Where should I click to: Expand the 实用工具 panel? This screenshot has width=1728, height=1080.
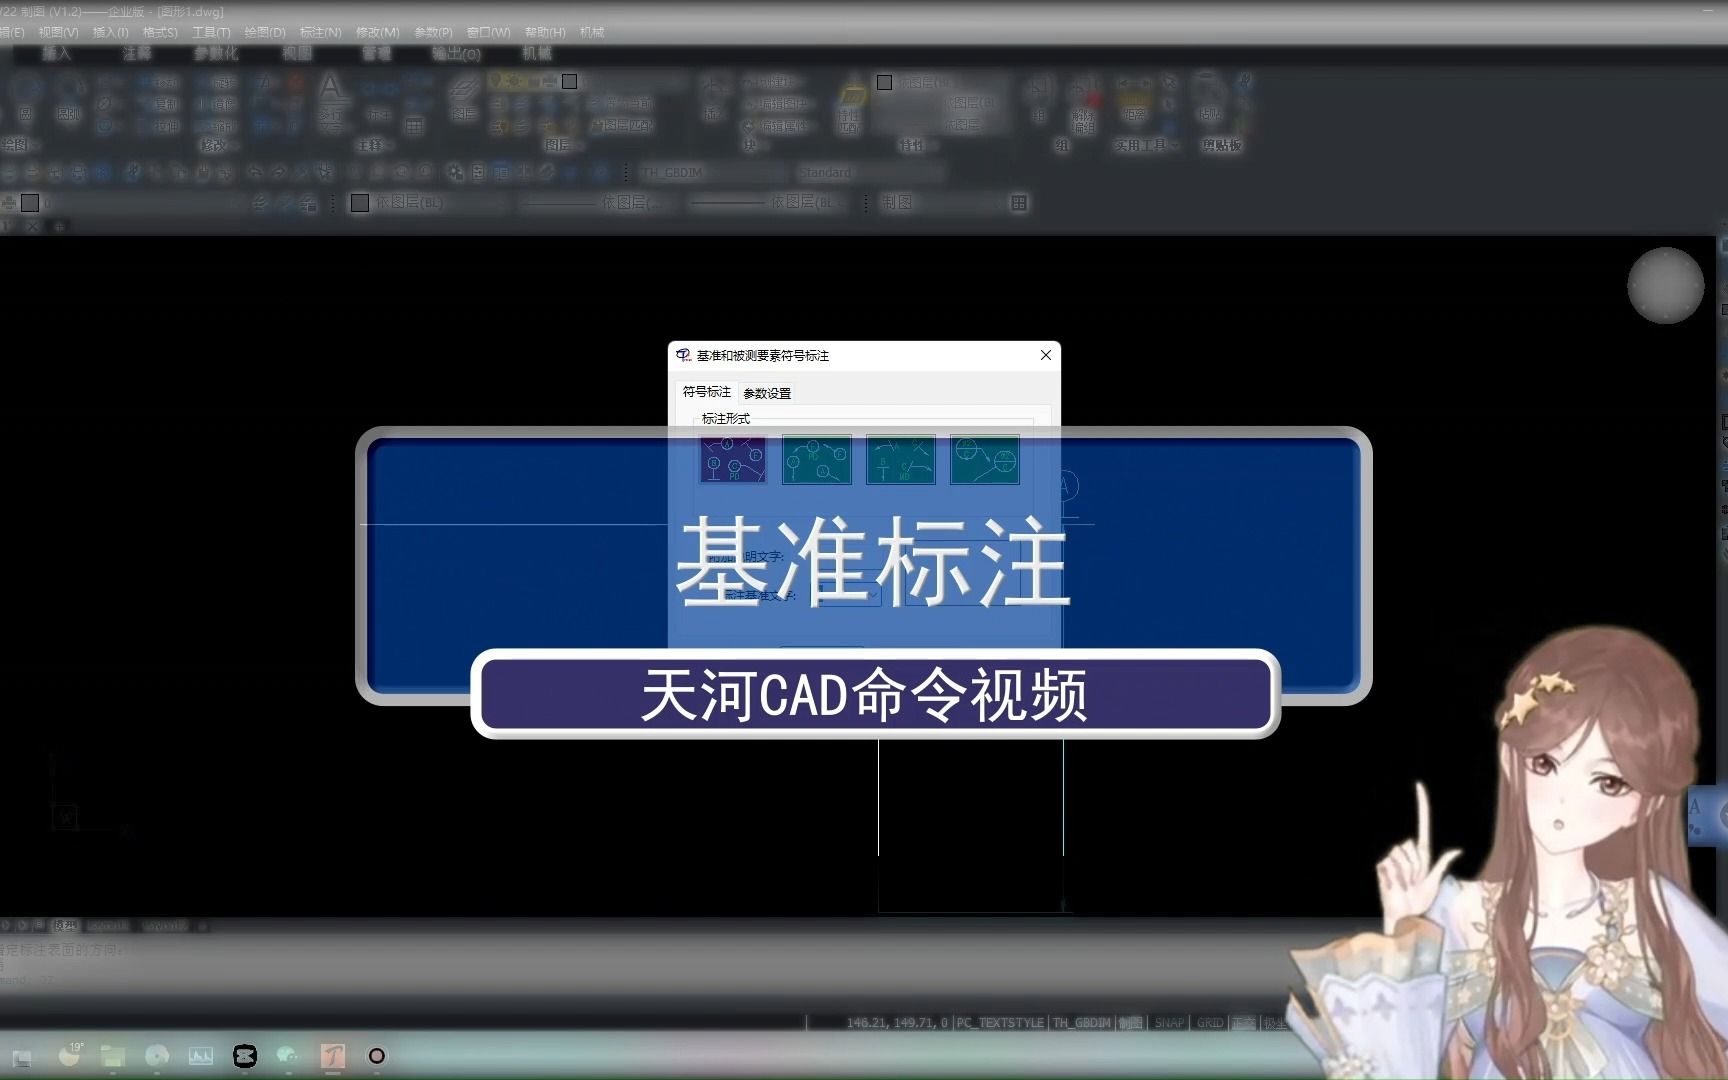click(x=1146, y=146)
